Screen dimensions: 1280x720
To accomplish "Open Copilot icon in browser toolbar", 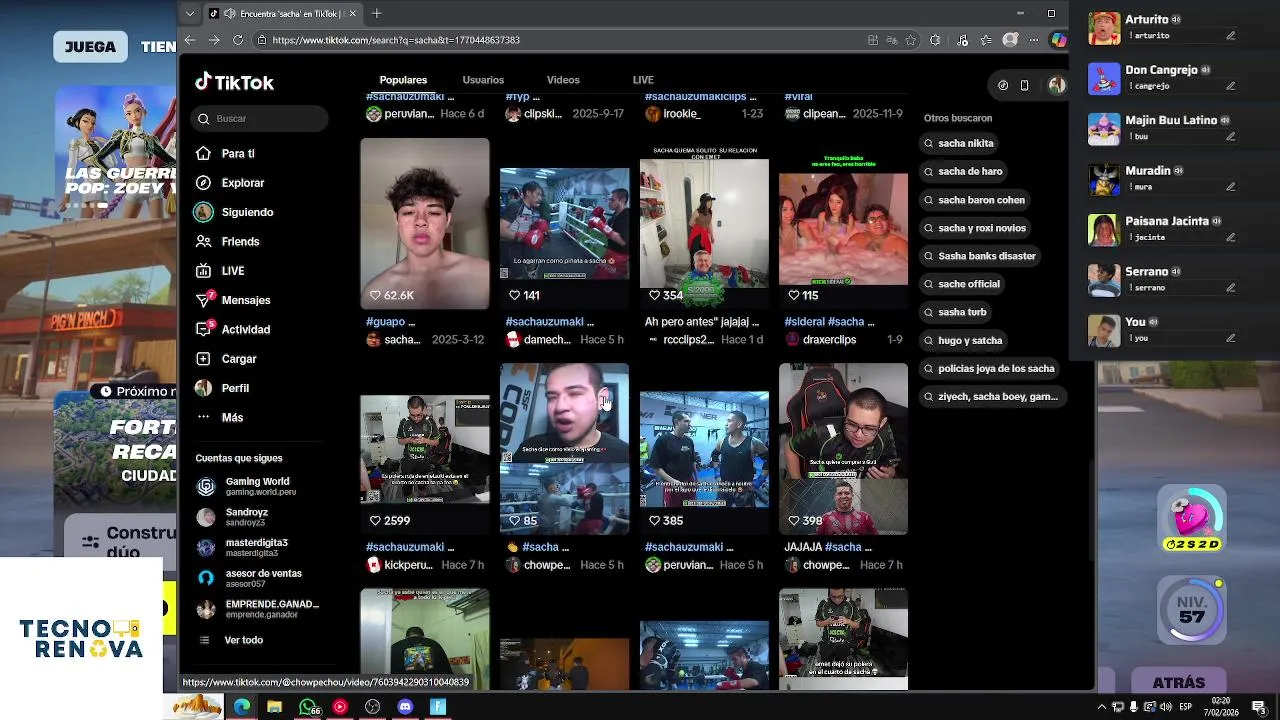I will point(1058,40).
